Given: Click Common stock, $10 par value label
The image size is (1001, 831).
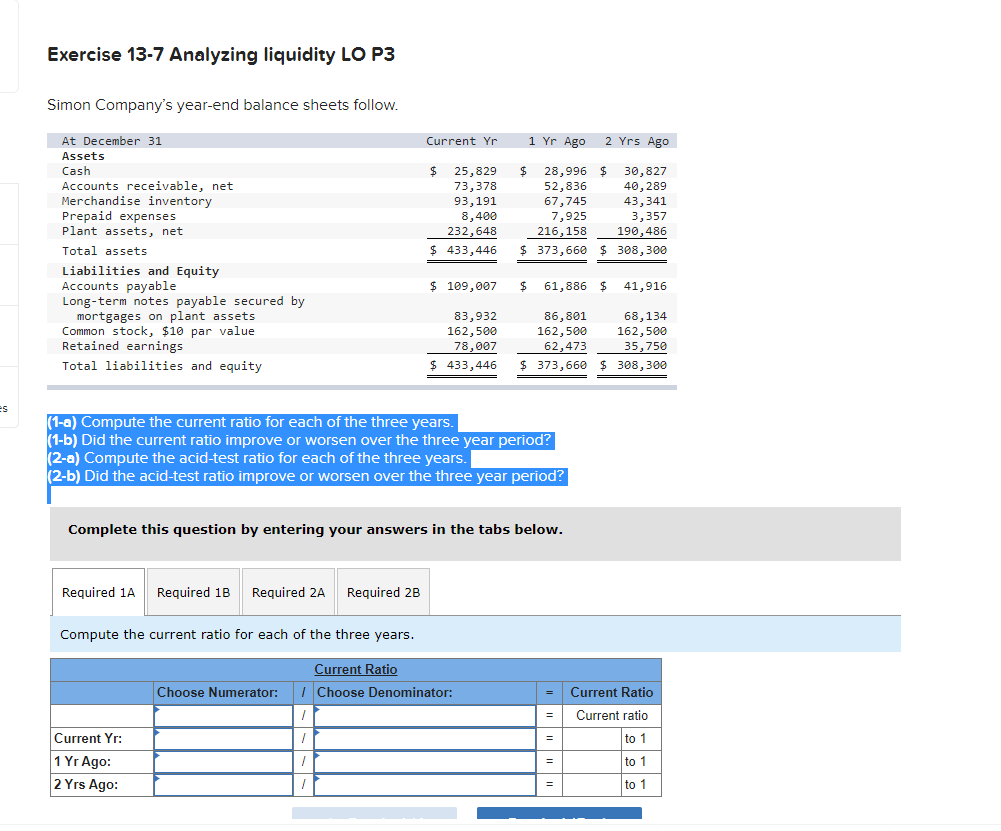Looking at the screenshot, I should coord(158,331).
